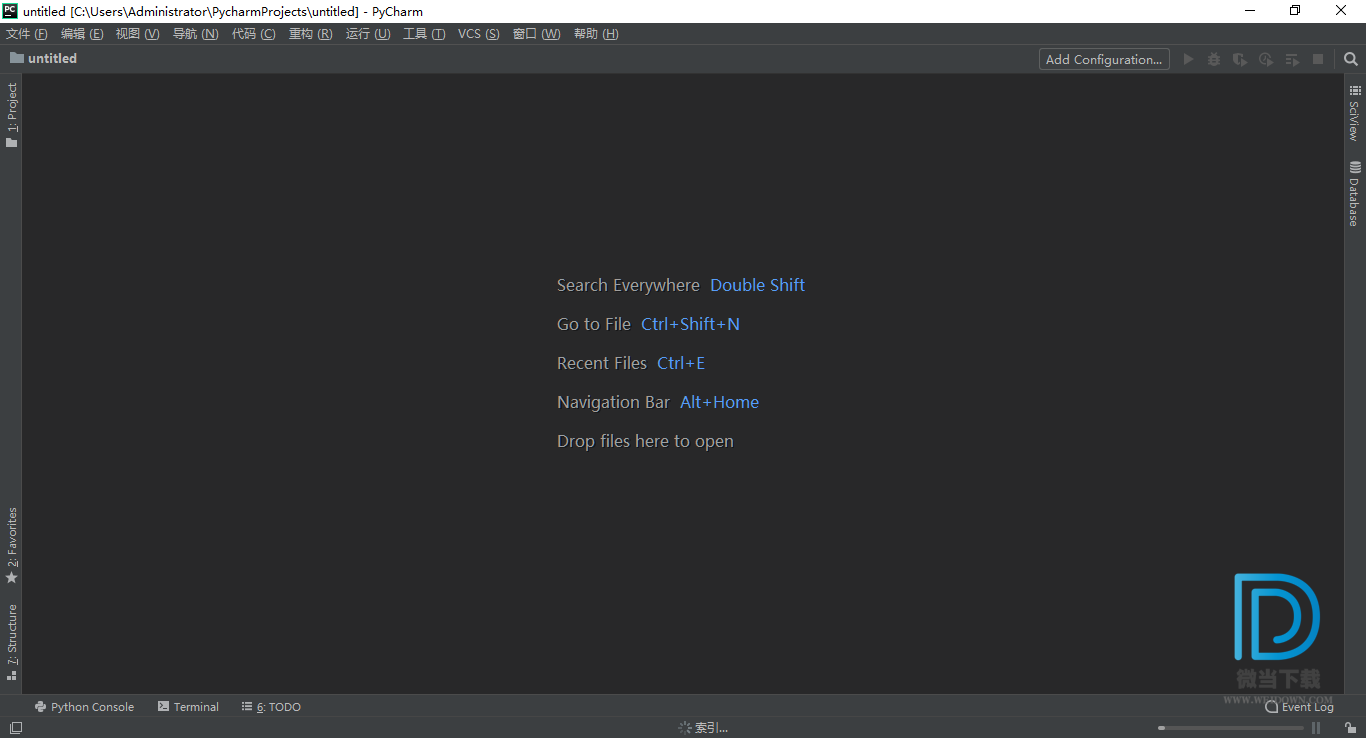Open the SciView tool window
The height and width of the screenshot is (738, 1366).
point(1355,112)
